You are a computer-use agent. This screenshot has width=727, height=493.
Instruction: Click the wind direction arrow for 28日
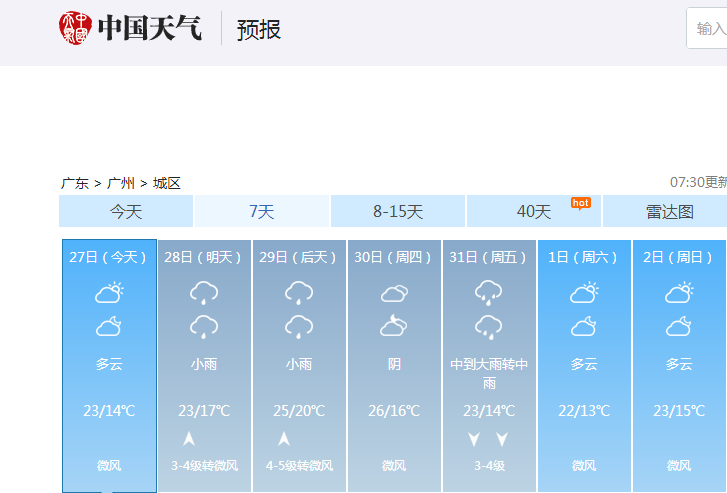coord(189,438)
